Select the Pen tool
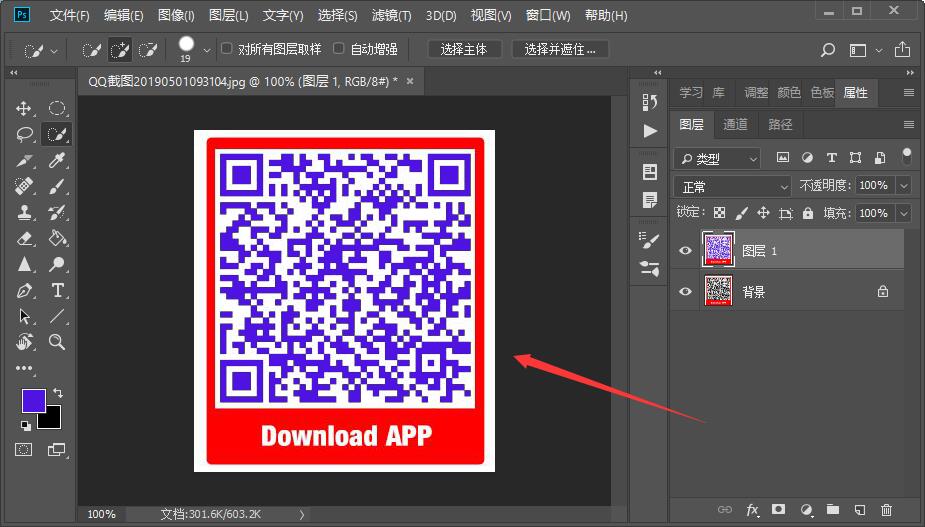925x527 pixels. pos(24,290)
